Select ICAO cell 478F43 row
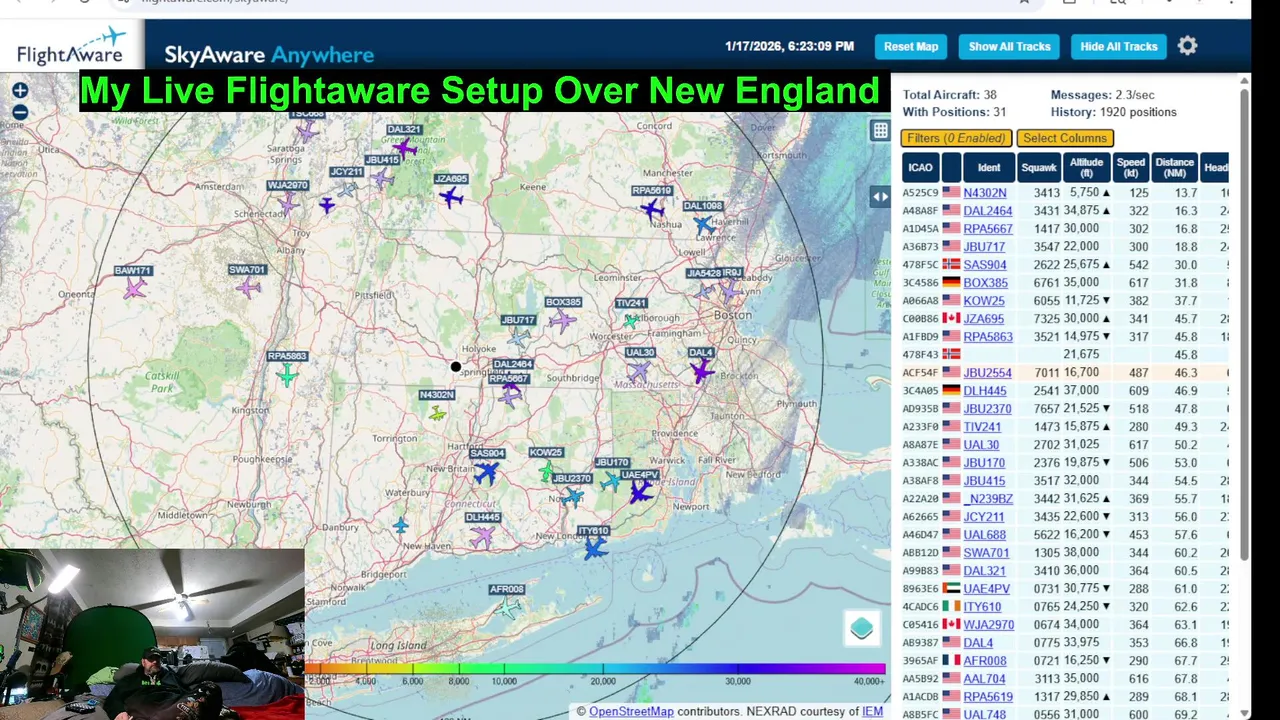This screenshot has width=1280, height=720. (x=920, y=355)
